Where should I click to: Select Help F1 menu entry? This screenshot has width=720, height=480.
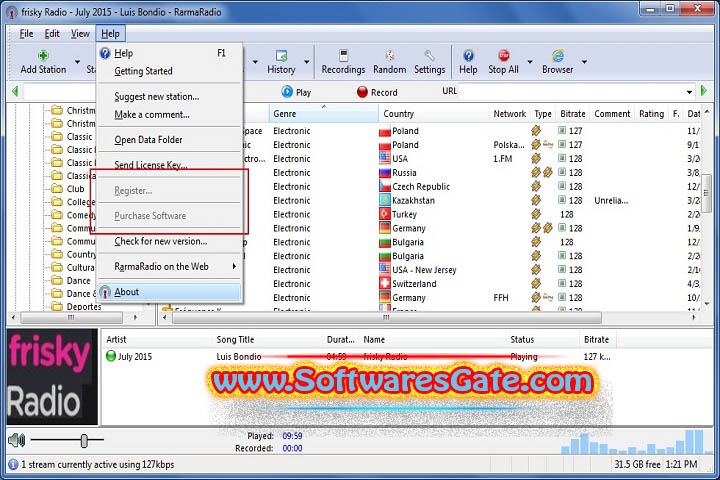[x=170, y=53]
